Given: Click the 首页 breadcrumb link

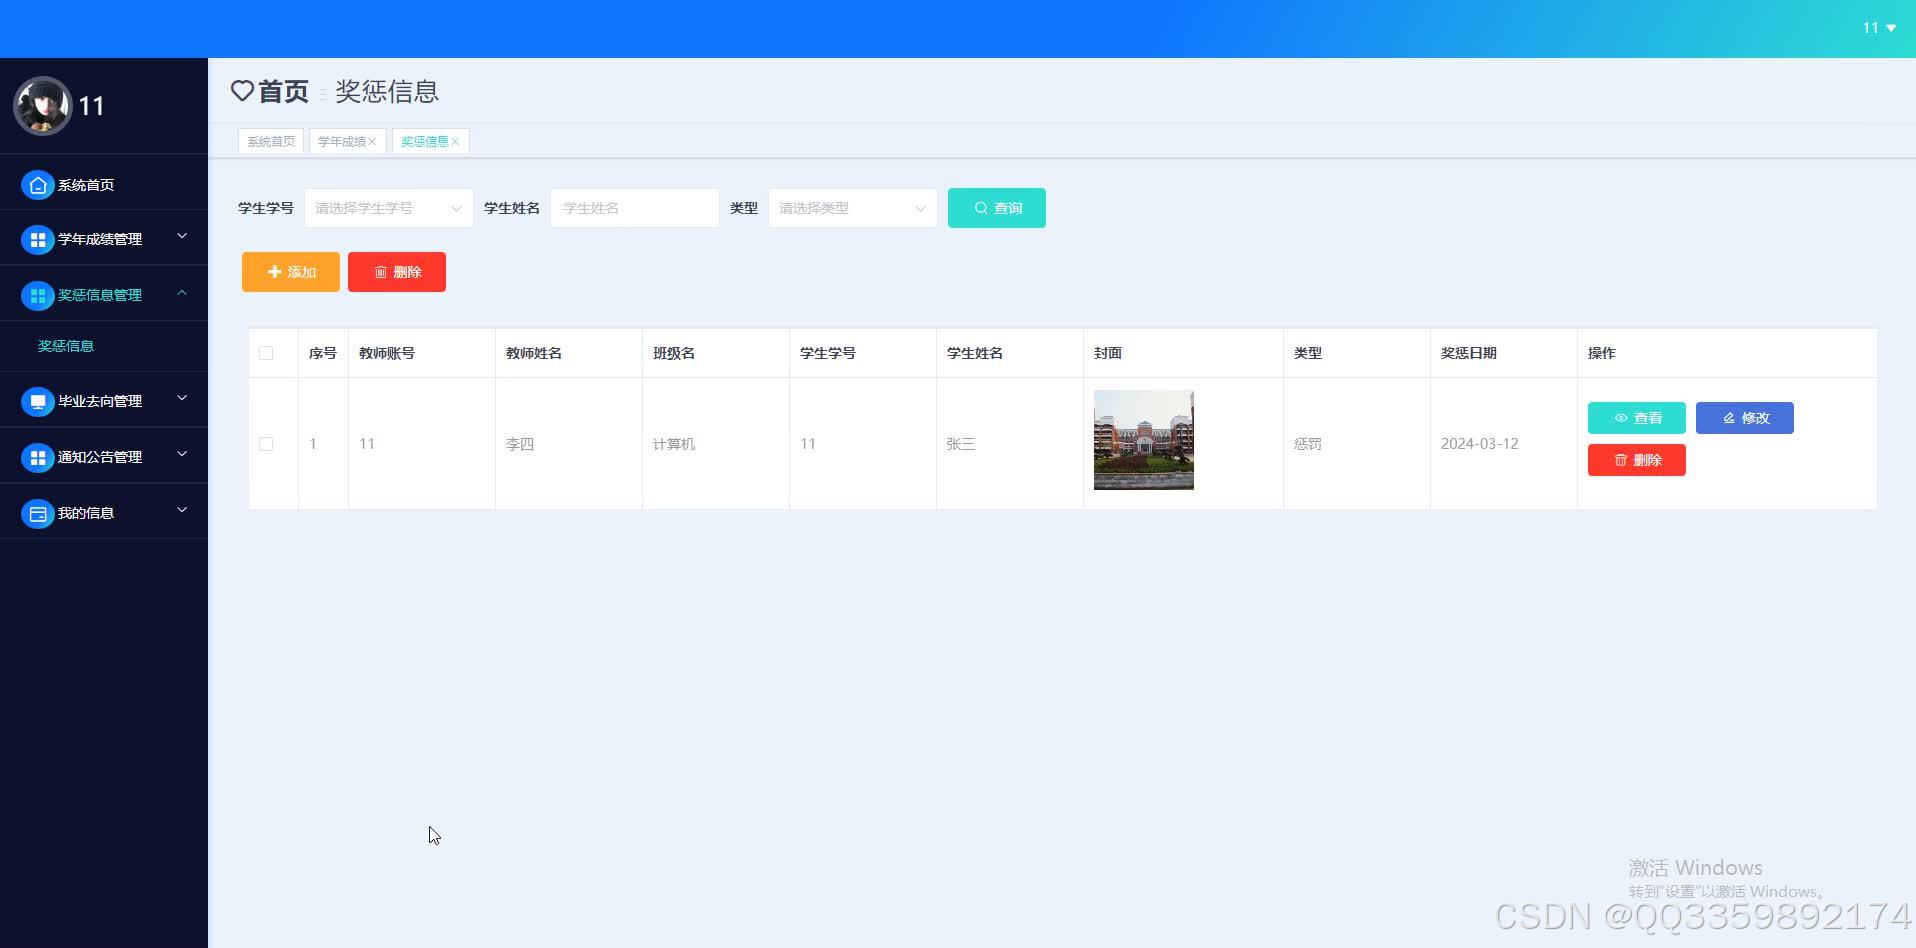Looking at the screenshot, I should pos(283,91).
